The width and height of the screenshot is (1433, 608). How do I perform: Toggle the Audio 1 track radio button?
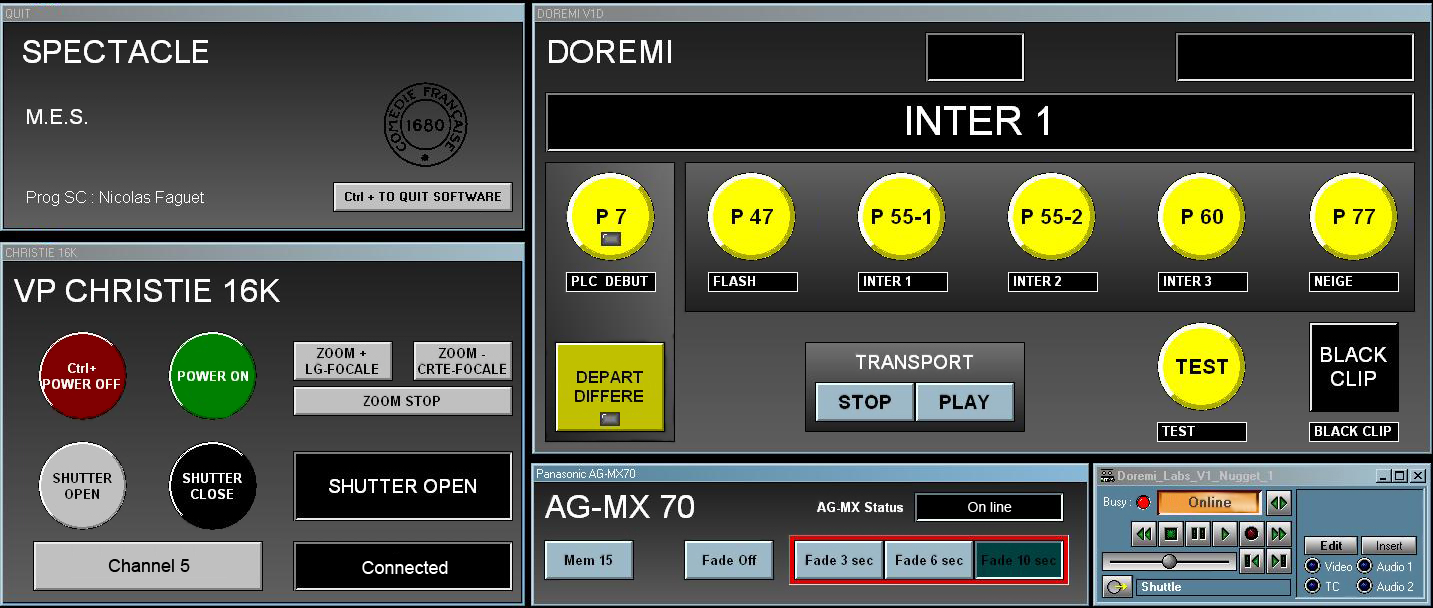[x=1364, y=566]
